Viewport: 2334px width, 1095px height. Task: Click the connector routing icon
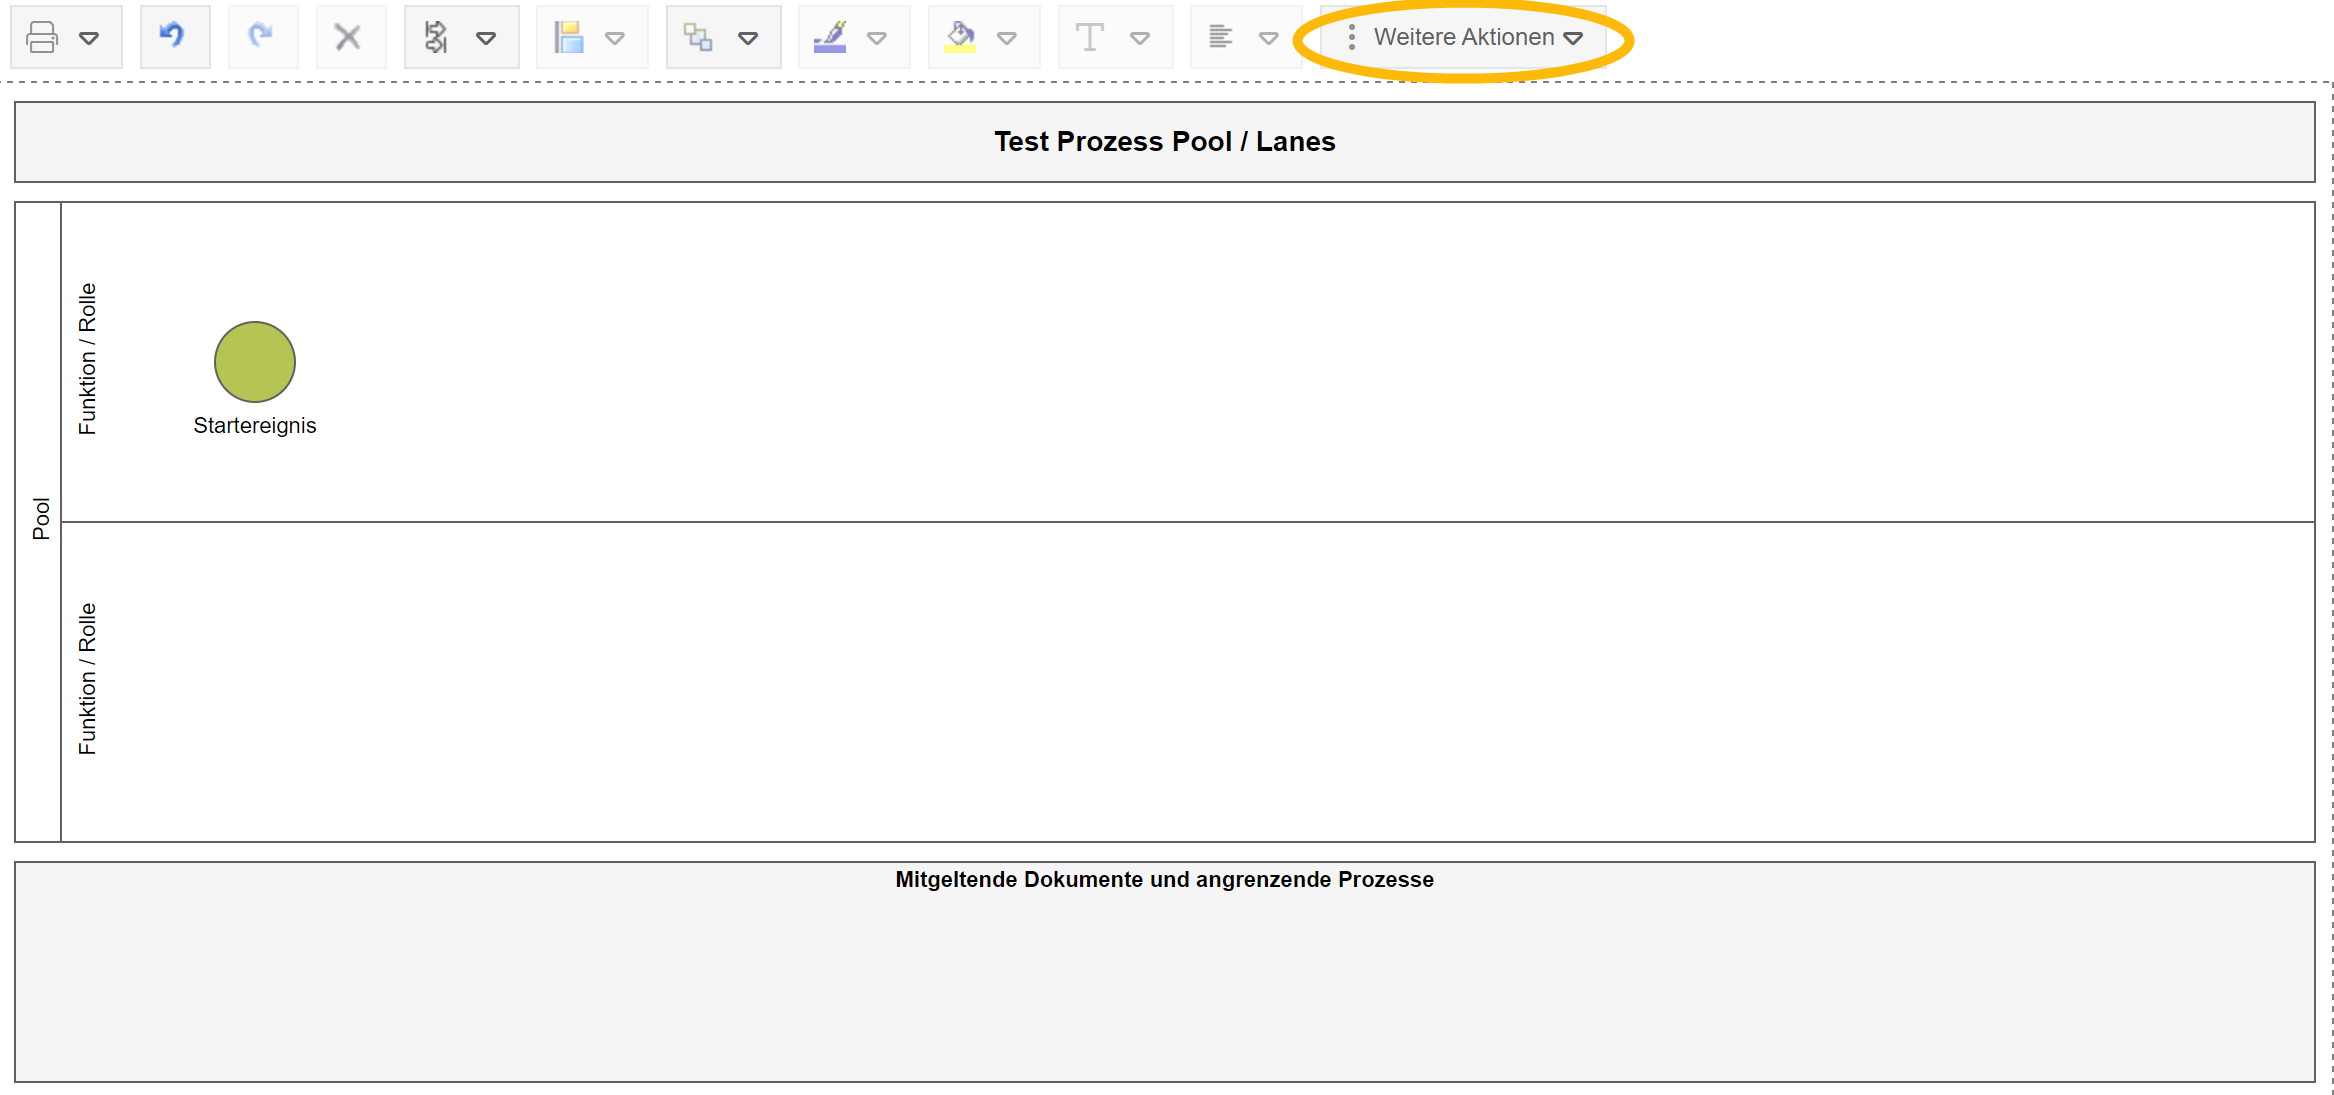(436, 38)
